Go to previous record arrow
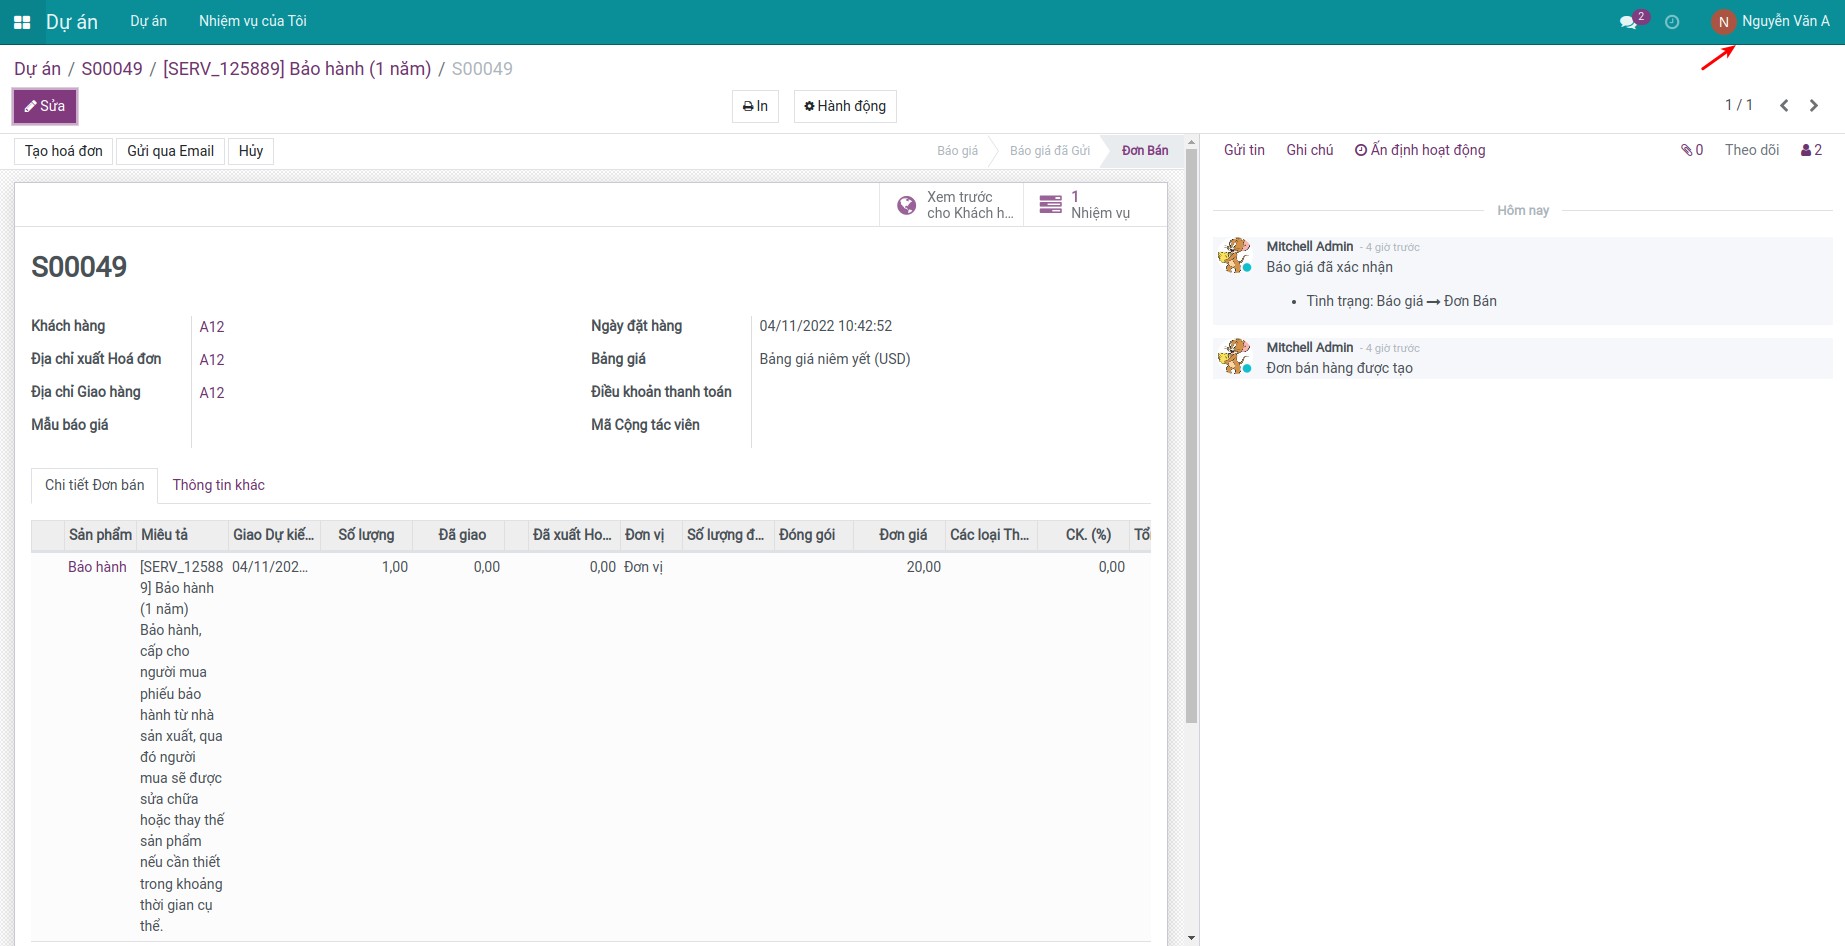This screenshot has width=1845, height=946. [x=1784, y=105]
